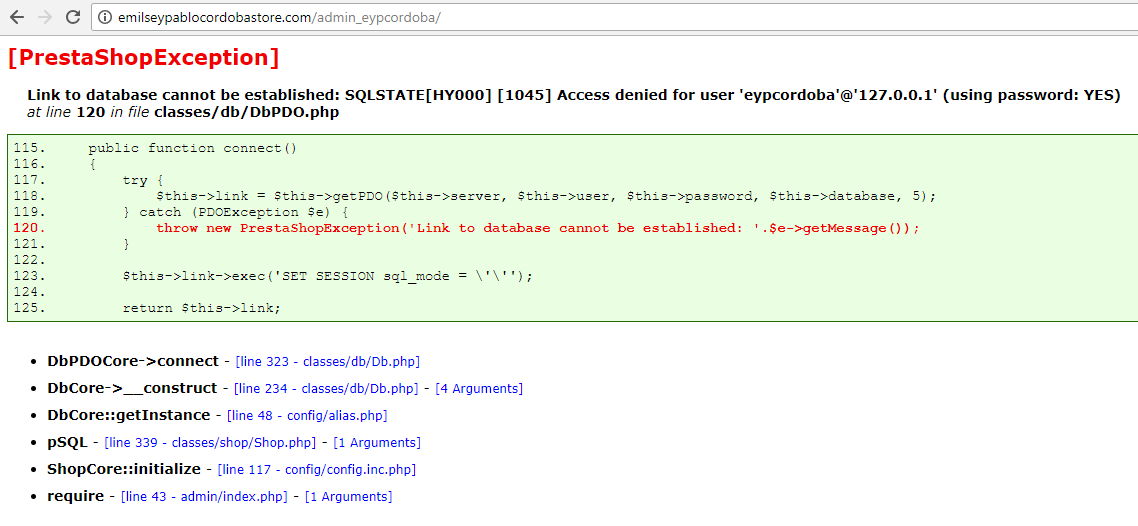Click ShopCore::initialize trace entry
Image resolution: width=1138 pixels, height=526 pixels.
[124, 469]
